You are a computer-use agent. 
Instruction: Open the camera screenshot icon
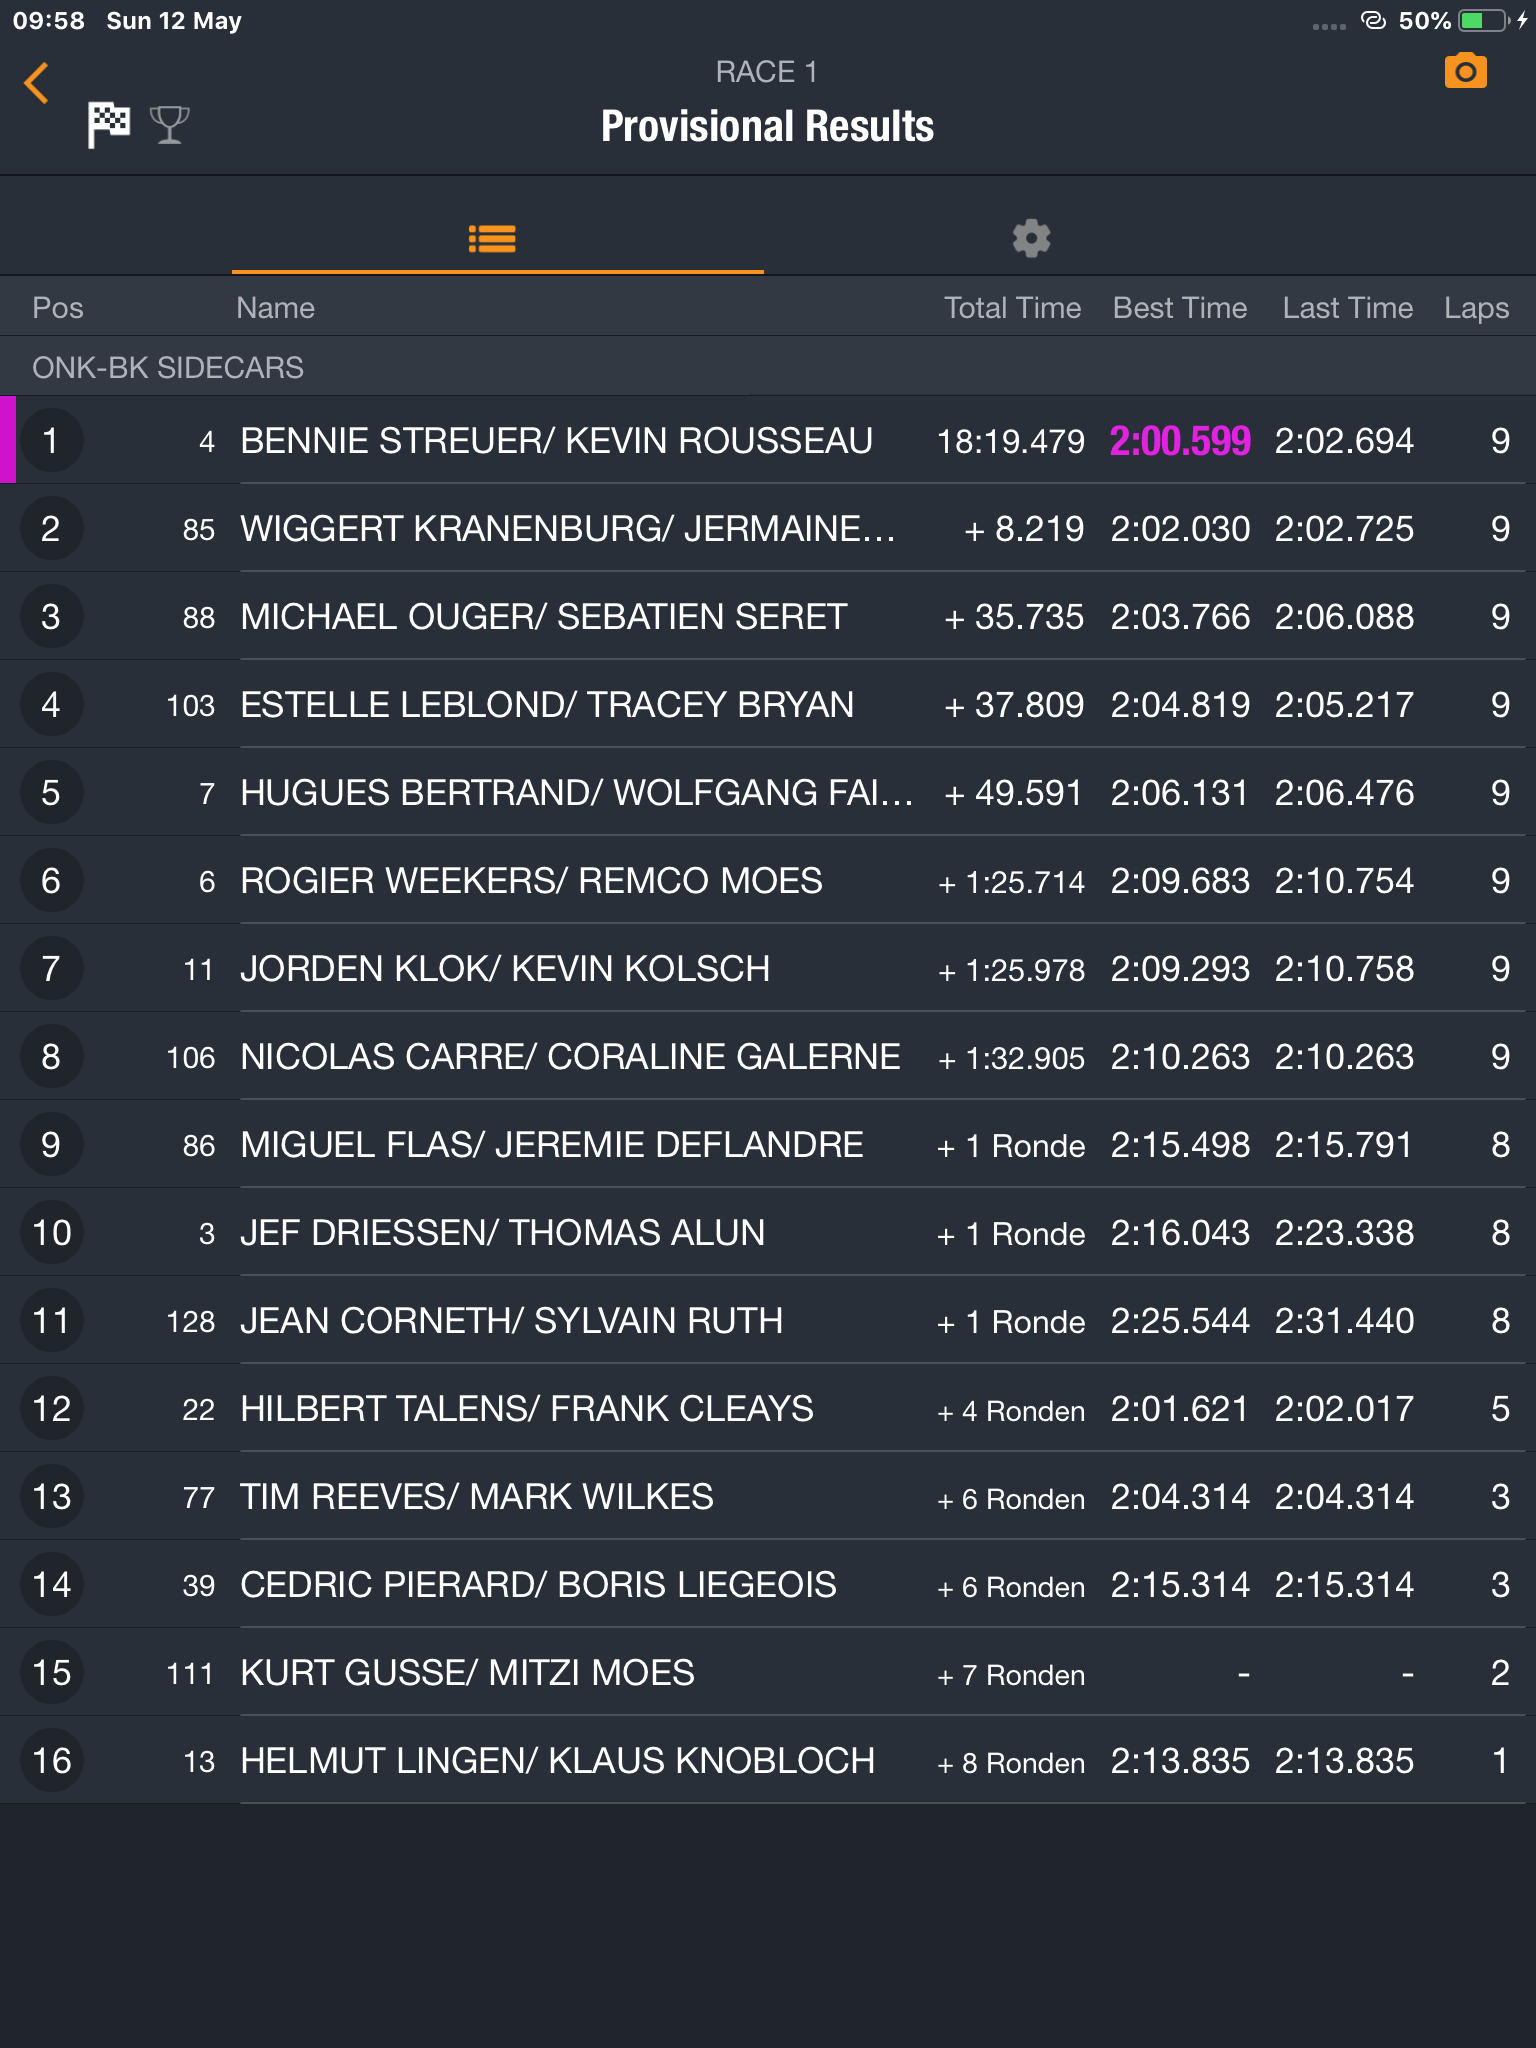1465,72
